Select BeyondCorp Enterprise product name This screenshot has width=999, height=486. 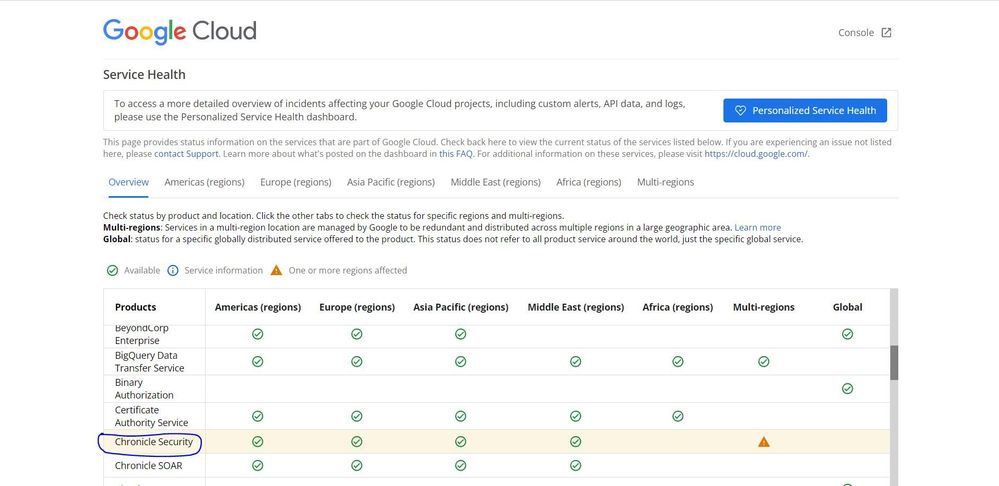click(x=141, y=335)
